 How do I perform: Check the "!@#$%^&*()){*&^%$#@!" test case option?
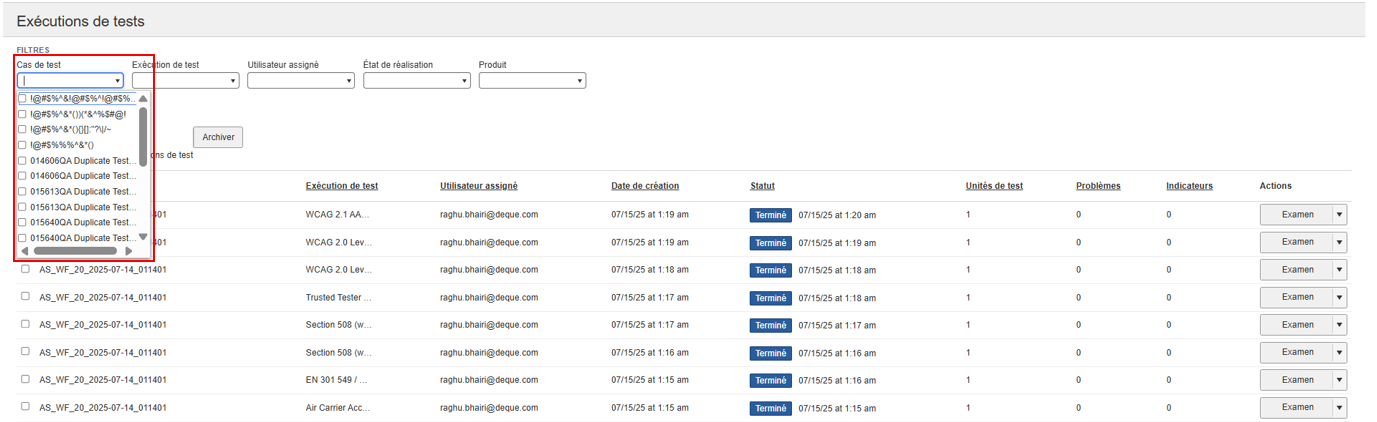(x=23, y=114)
